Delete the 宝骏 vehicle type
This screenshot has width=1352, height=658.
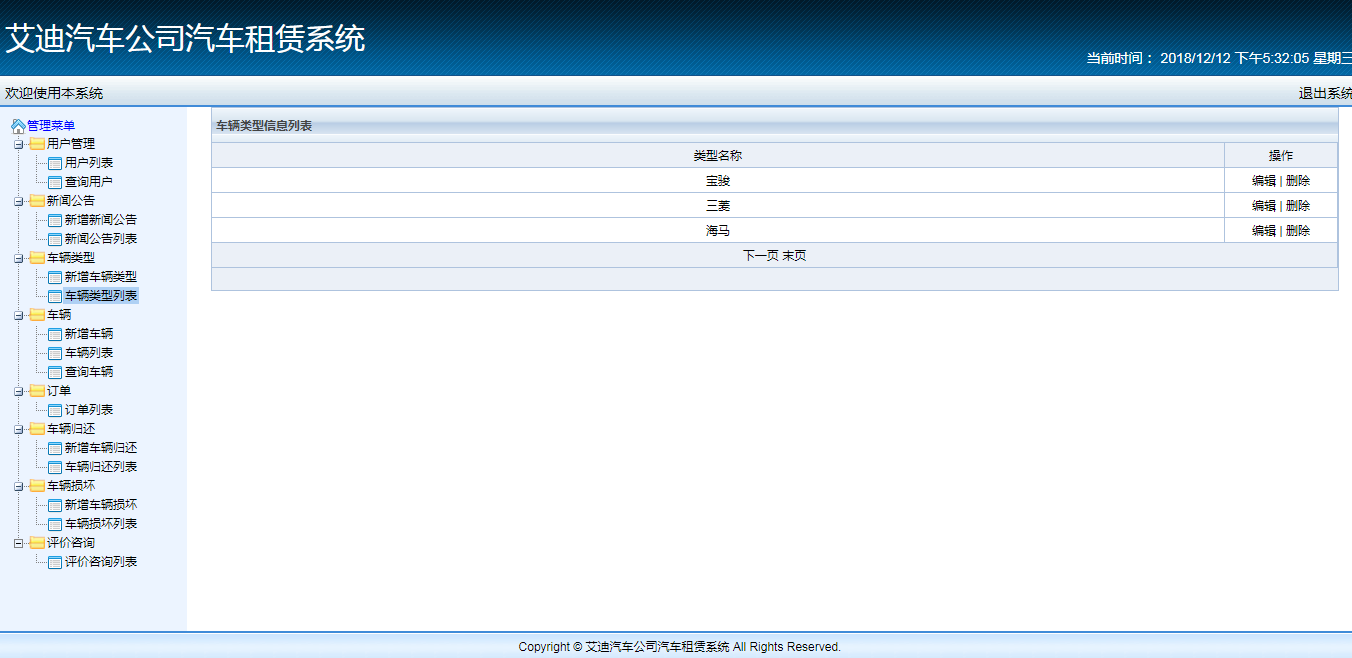1298,181
